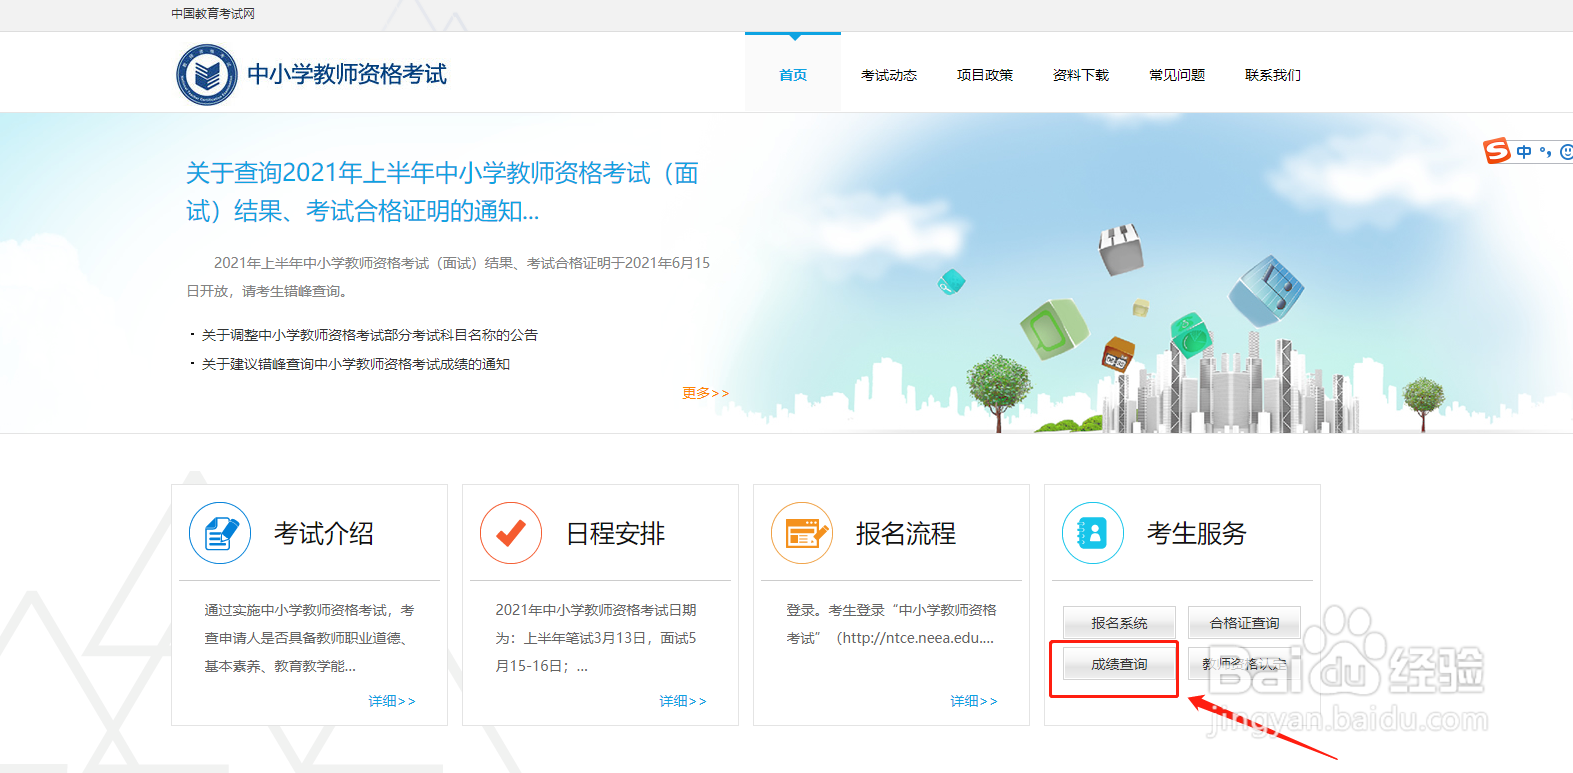The width and height of the screenshot is (1573, 773).
Task: Click the 日程安排 description about 3月13日
Action: (x=596, y=638)
